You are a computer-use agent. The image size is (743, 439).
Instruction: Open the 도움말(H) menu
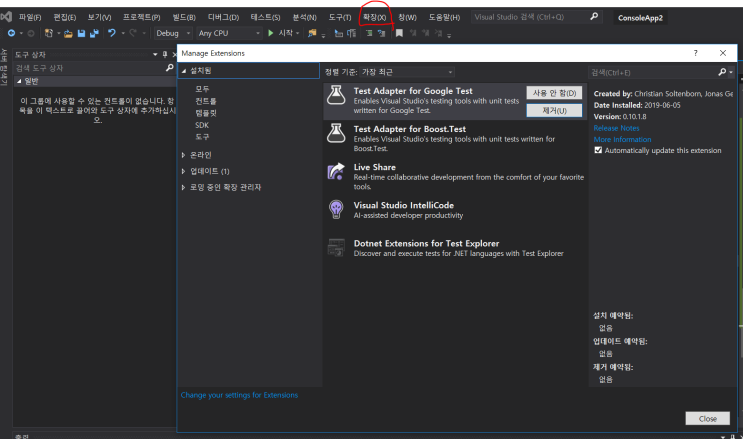click(444, 18)
